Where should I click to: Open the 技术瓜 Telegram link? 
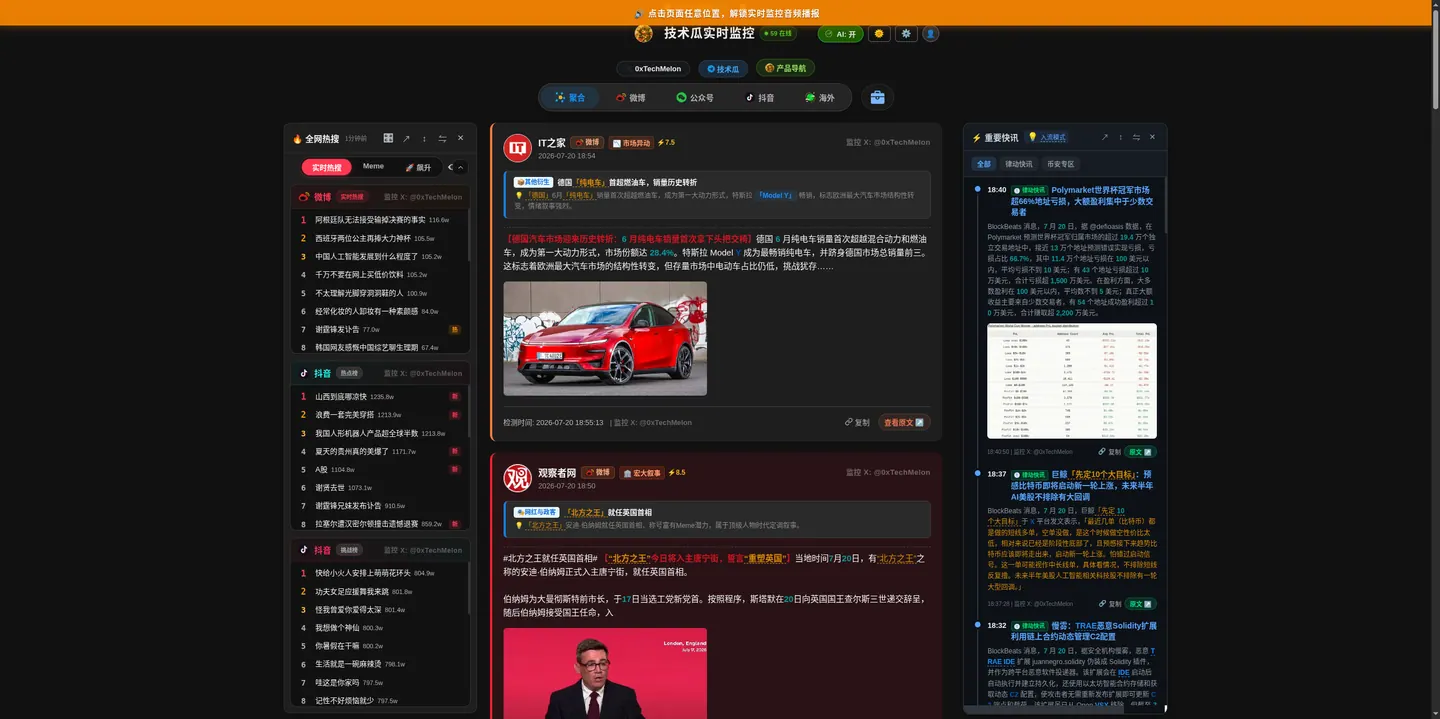(x=723, y=69)
